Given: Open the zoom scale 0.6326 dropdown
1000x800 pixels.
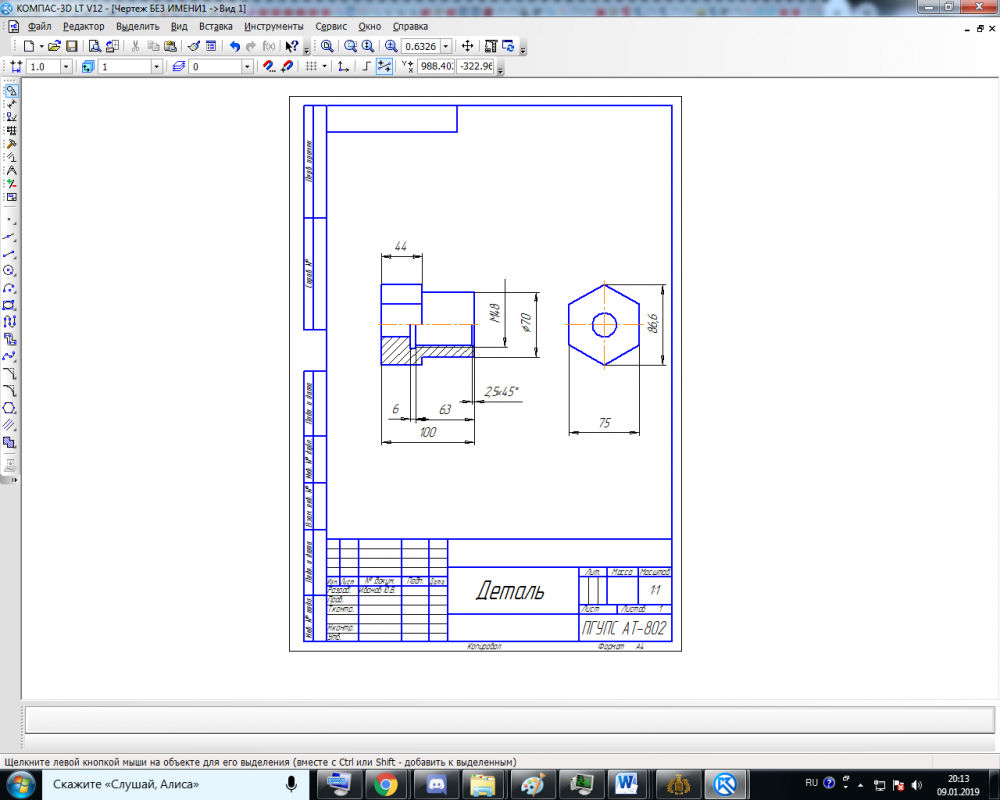Looking at the screenshot, I should (446, 46).
